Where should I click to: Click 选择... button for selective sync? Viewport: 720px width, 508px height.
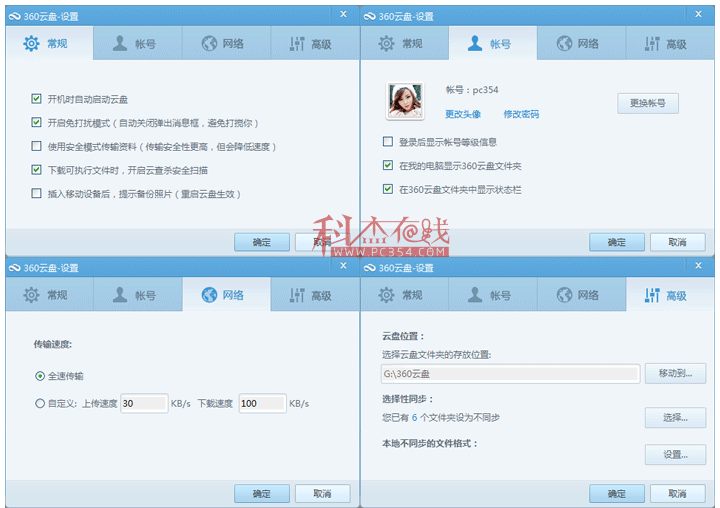click(675, 418)
